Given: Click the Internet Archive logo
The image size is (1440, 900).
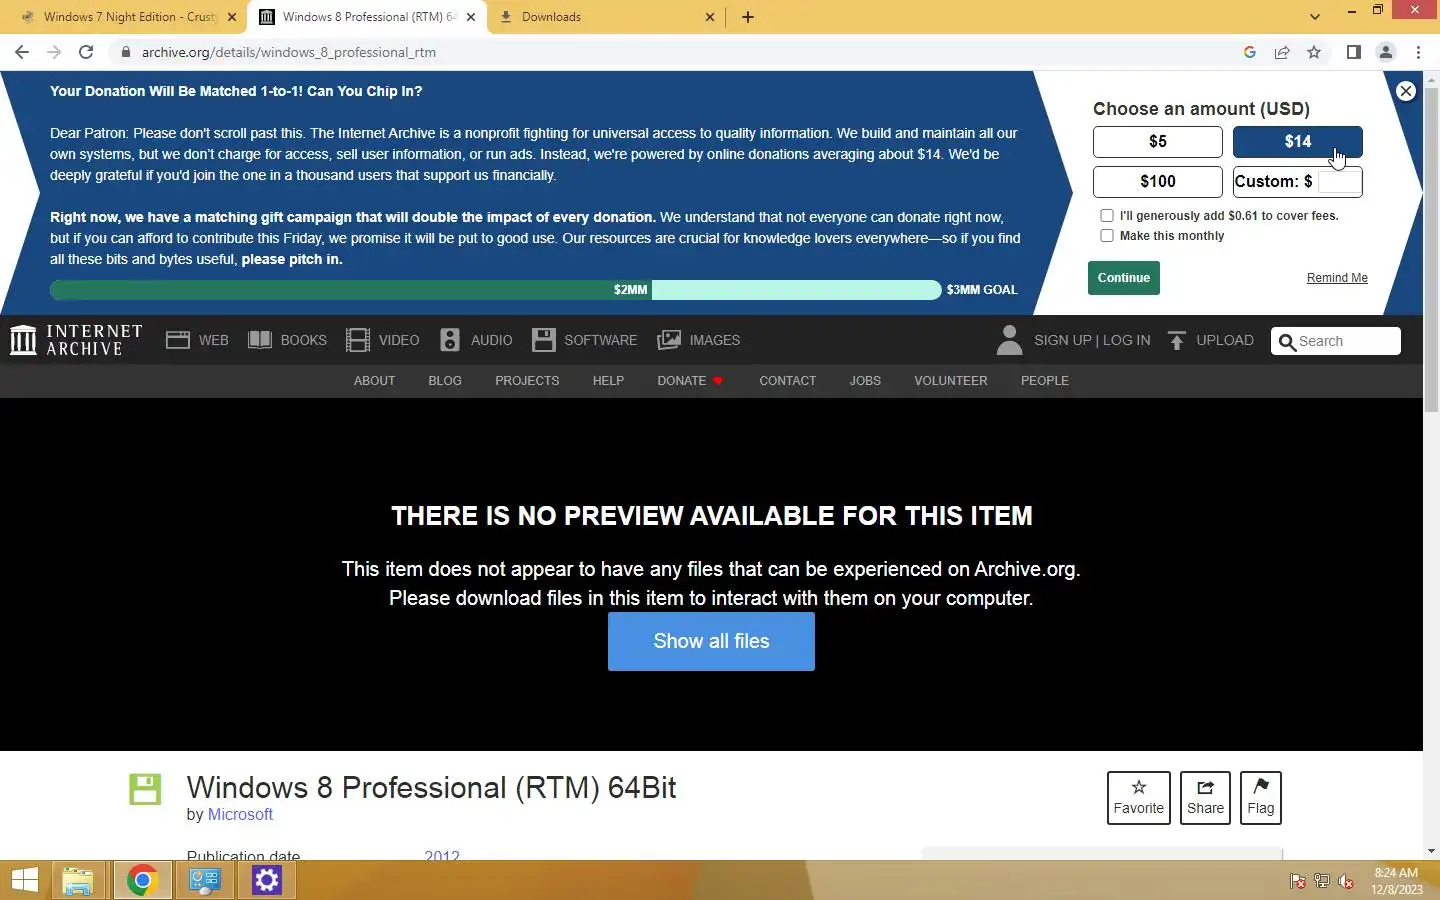Looking at the screenshot, I should point(76,340).
